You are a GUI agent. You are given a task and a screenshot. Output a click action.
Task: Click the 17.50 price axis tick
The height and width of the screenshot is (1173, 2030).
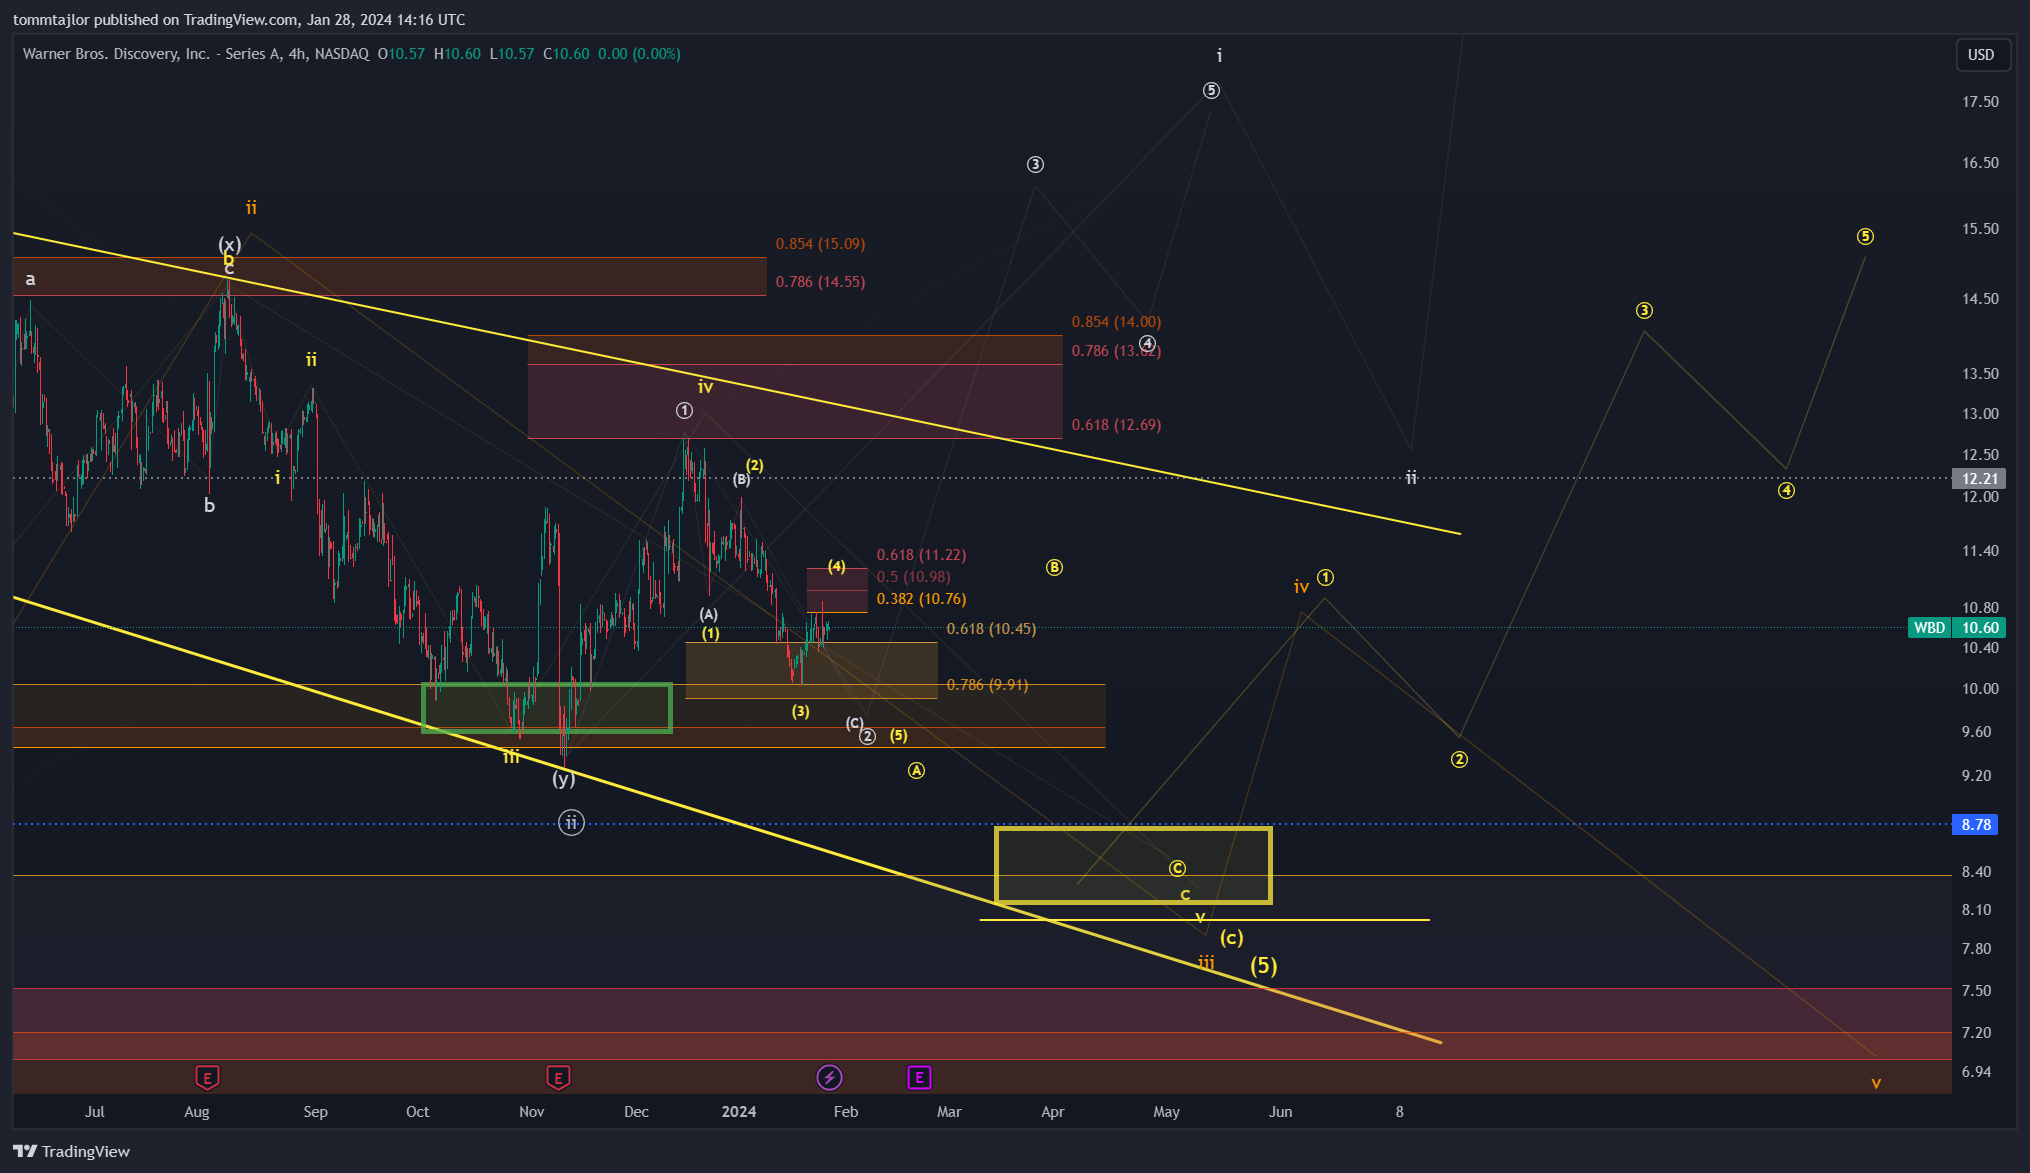click(1980, 102)
